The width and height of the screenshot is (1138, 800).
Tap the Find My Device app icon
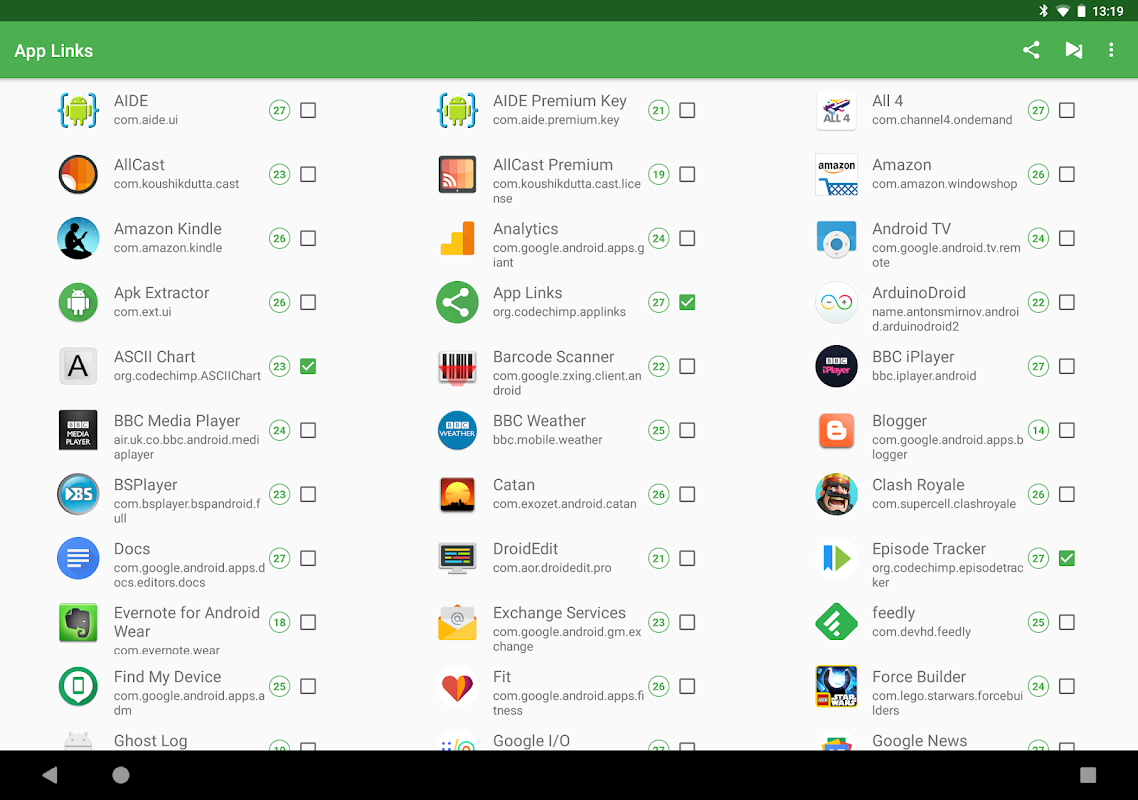tap(78, 686)
